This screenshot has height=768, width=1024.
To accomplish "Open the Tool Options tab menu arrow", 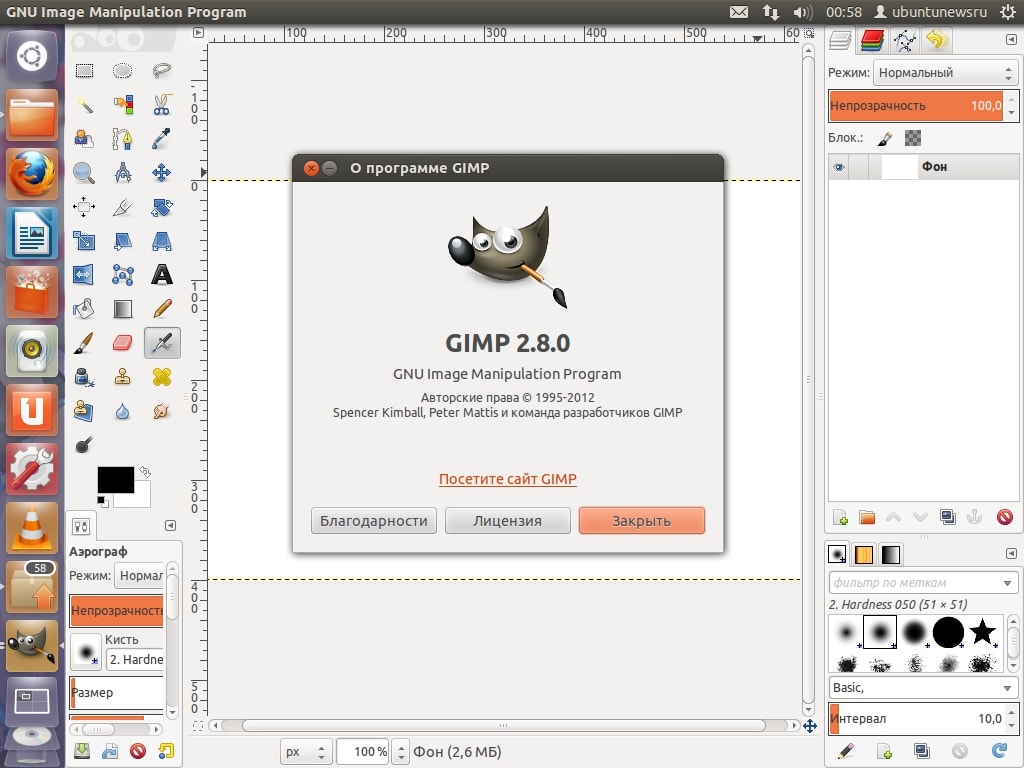I will coord(170,526).
